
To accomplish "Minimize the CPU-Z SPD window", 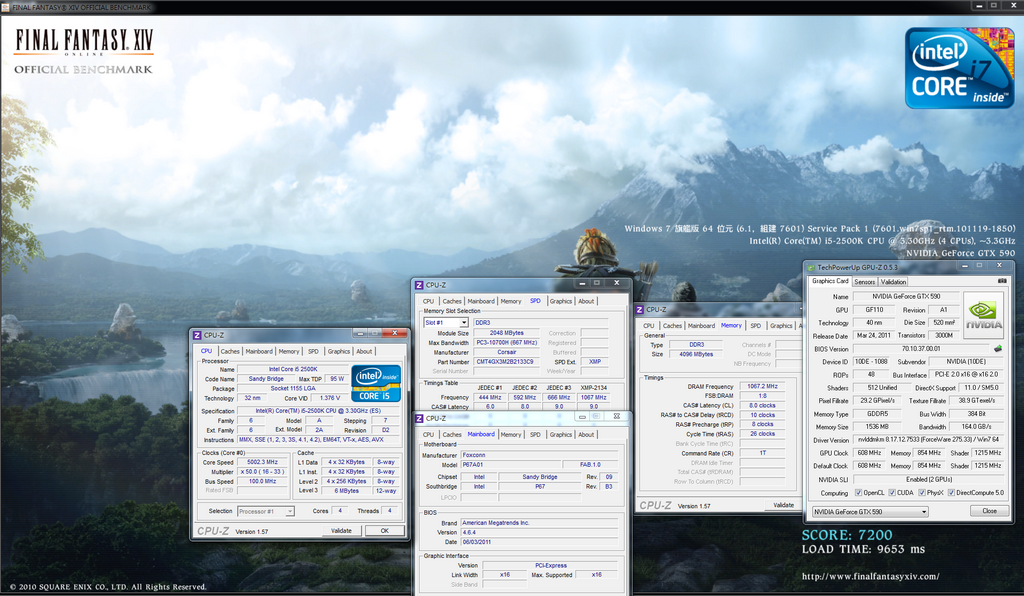I will (x=582, y=283).
